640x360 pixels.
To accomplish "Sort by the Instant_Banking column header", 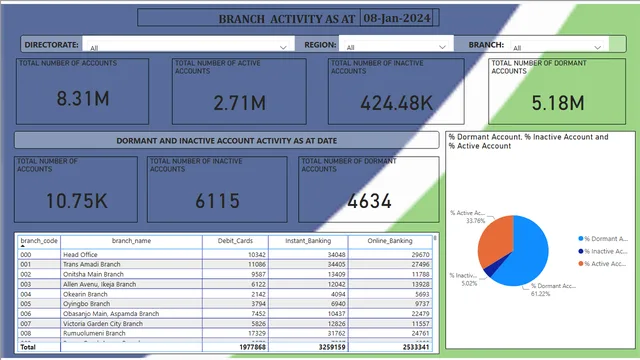I will tap(308, 241).
